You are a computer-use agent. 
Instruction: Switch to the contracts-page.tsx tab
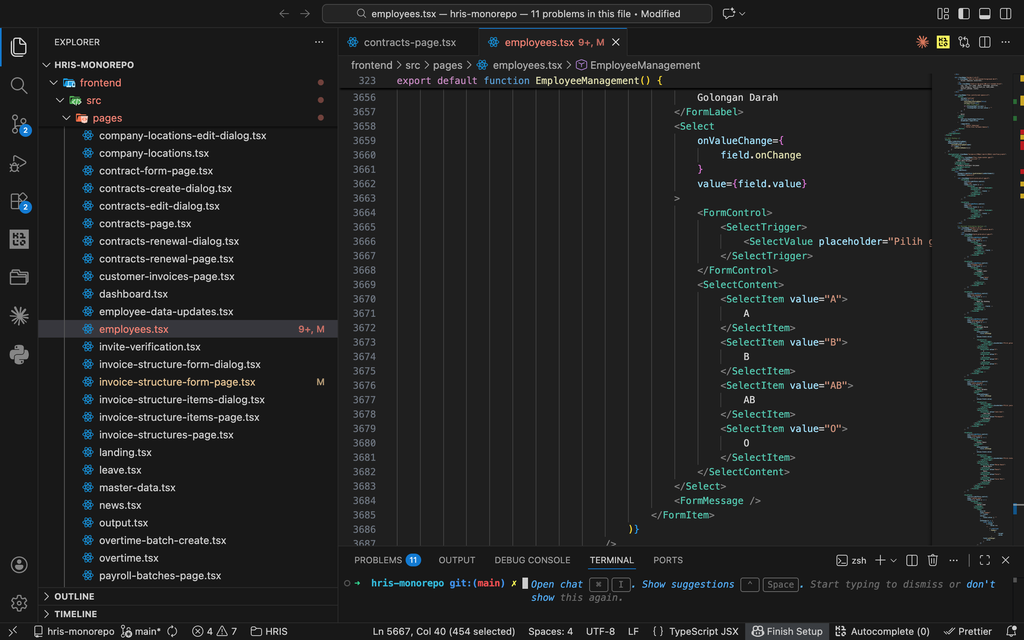coord(409,42)
